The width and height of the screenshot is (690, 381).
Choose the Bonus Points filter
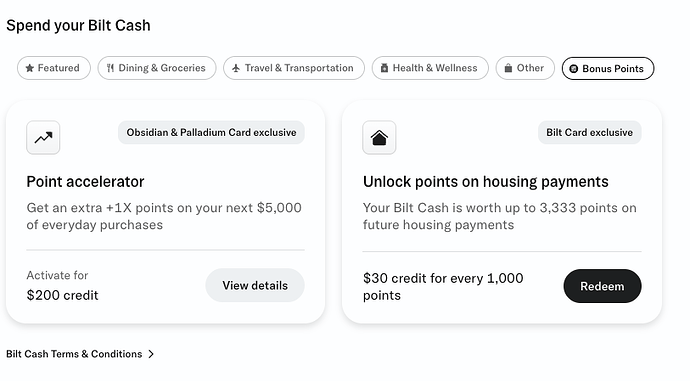pyautogui.click(x=608, y=69)
